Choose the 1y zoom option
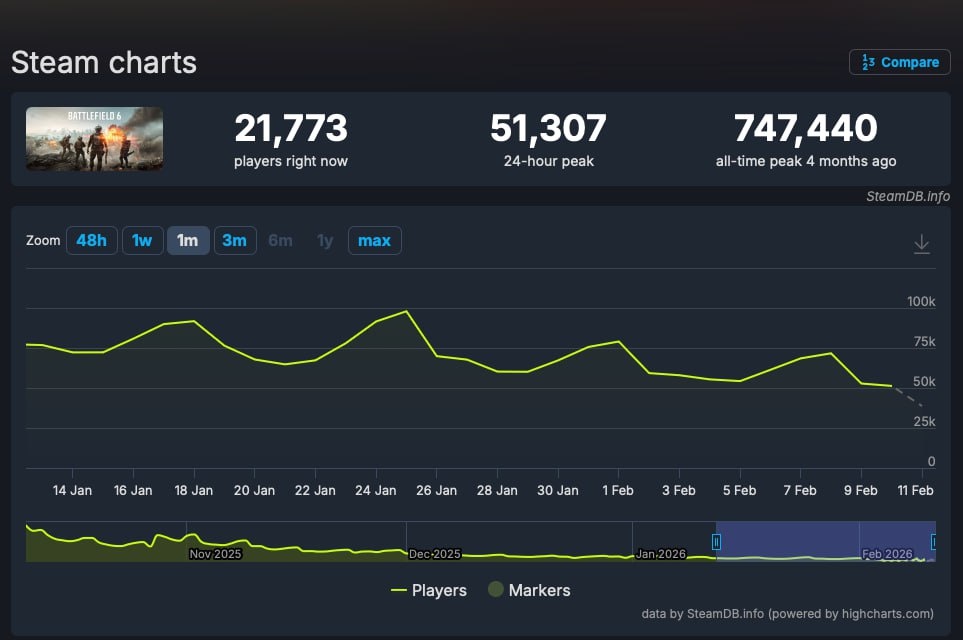The height and width of the screenshot is (640, 963). 325,240
